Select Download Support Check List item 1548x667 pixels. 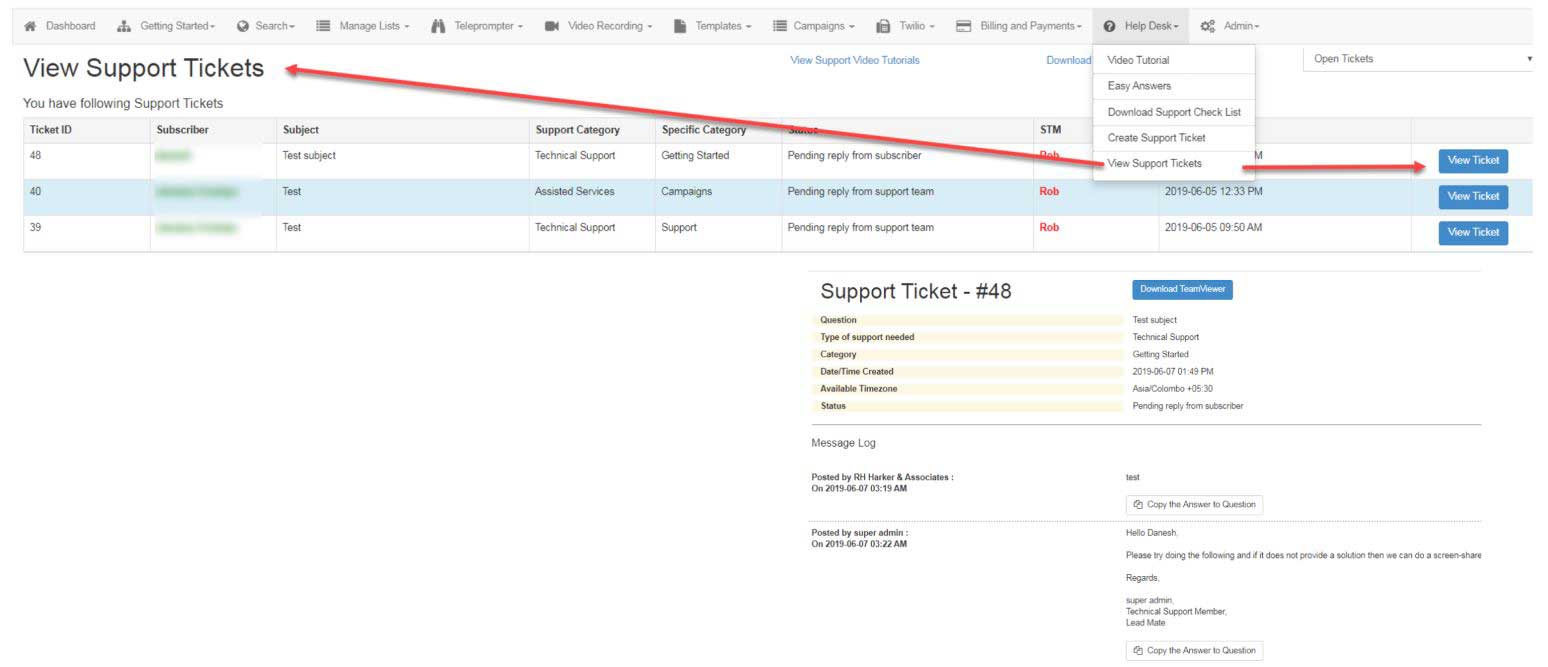click(x=1174, y=112)
